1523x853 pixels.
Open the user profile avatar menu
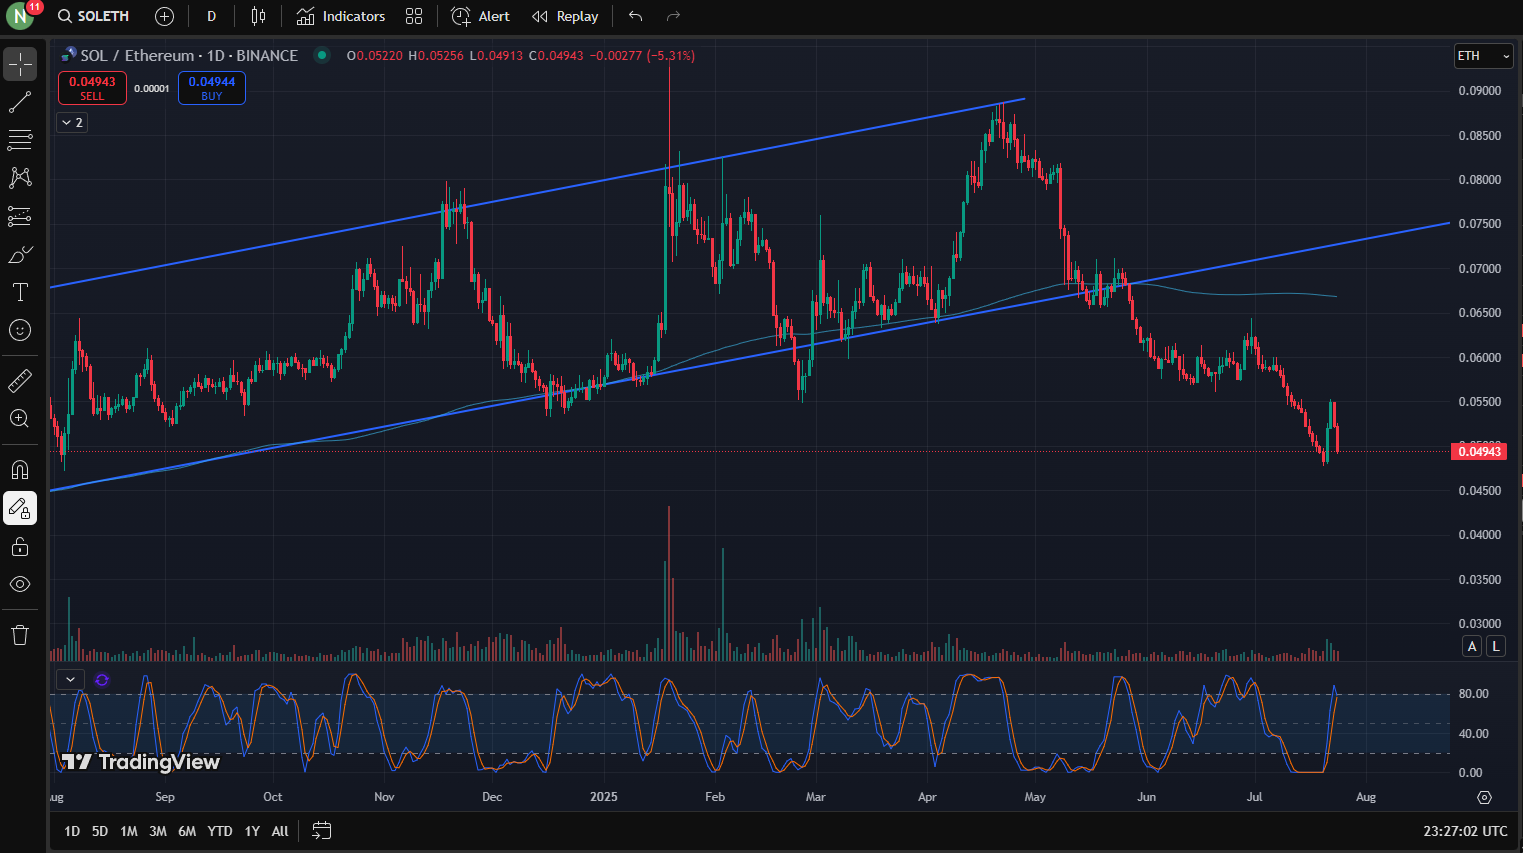coord(20,16)
